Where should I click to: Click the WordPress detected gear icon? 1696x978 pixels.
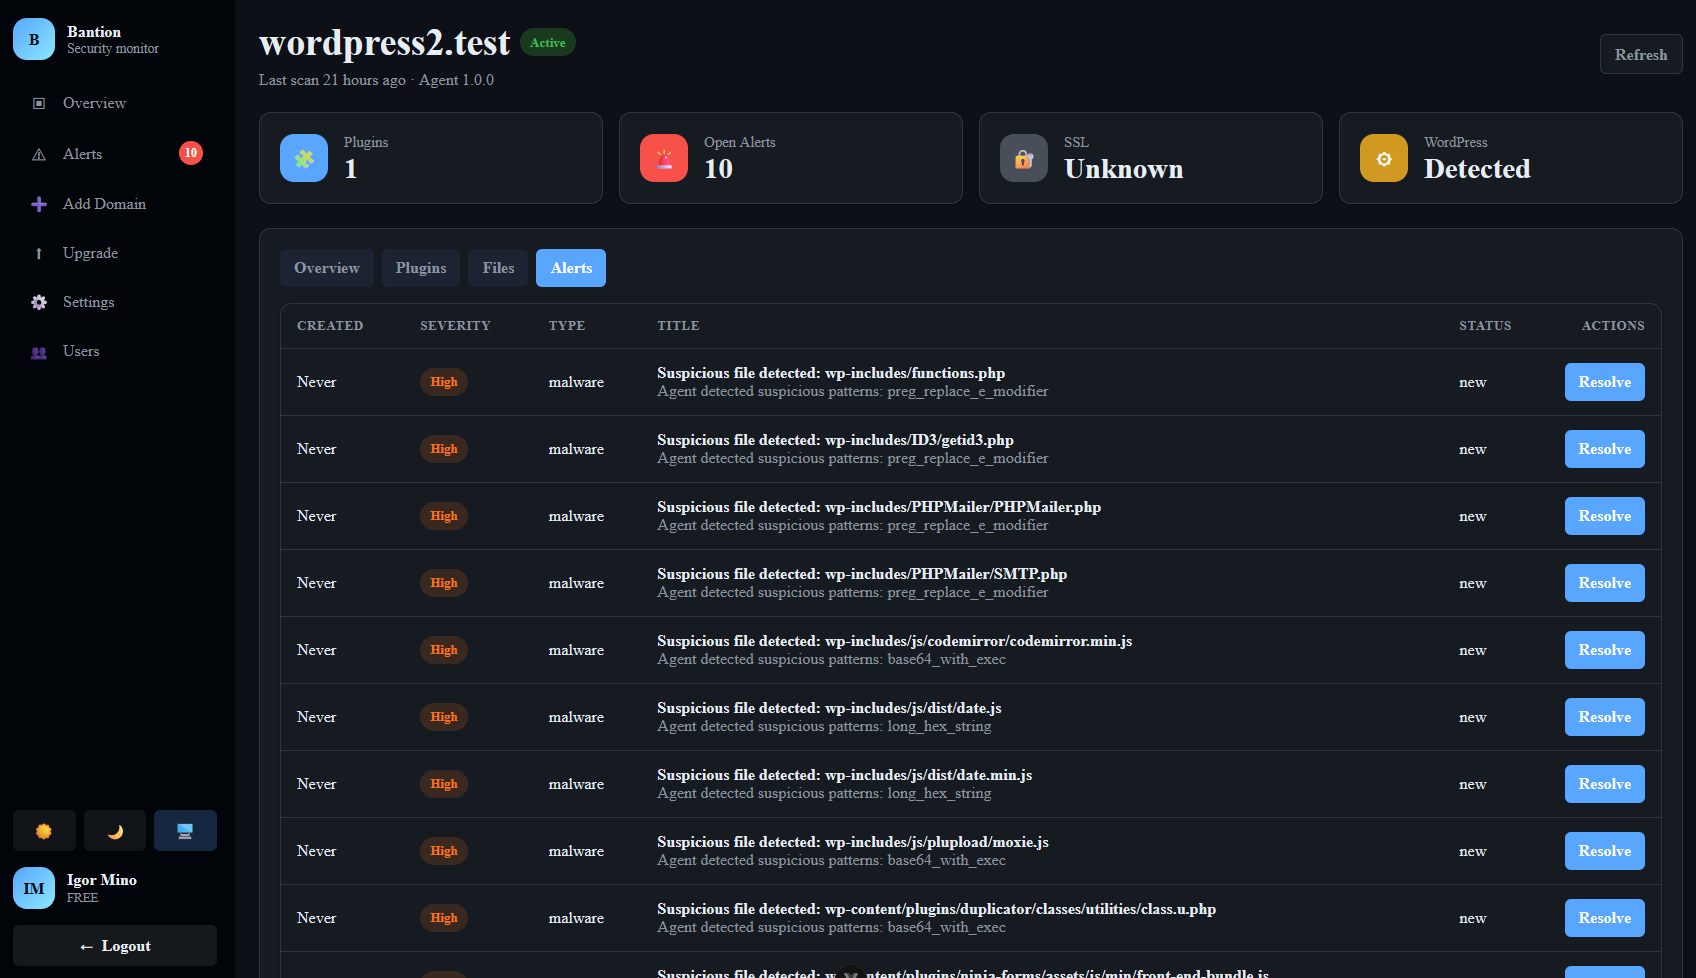click(1384, 158)
